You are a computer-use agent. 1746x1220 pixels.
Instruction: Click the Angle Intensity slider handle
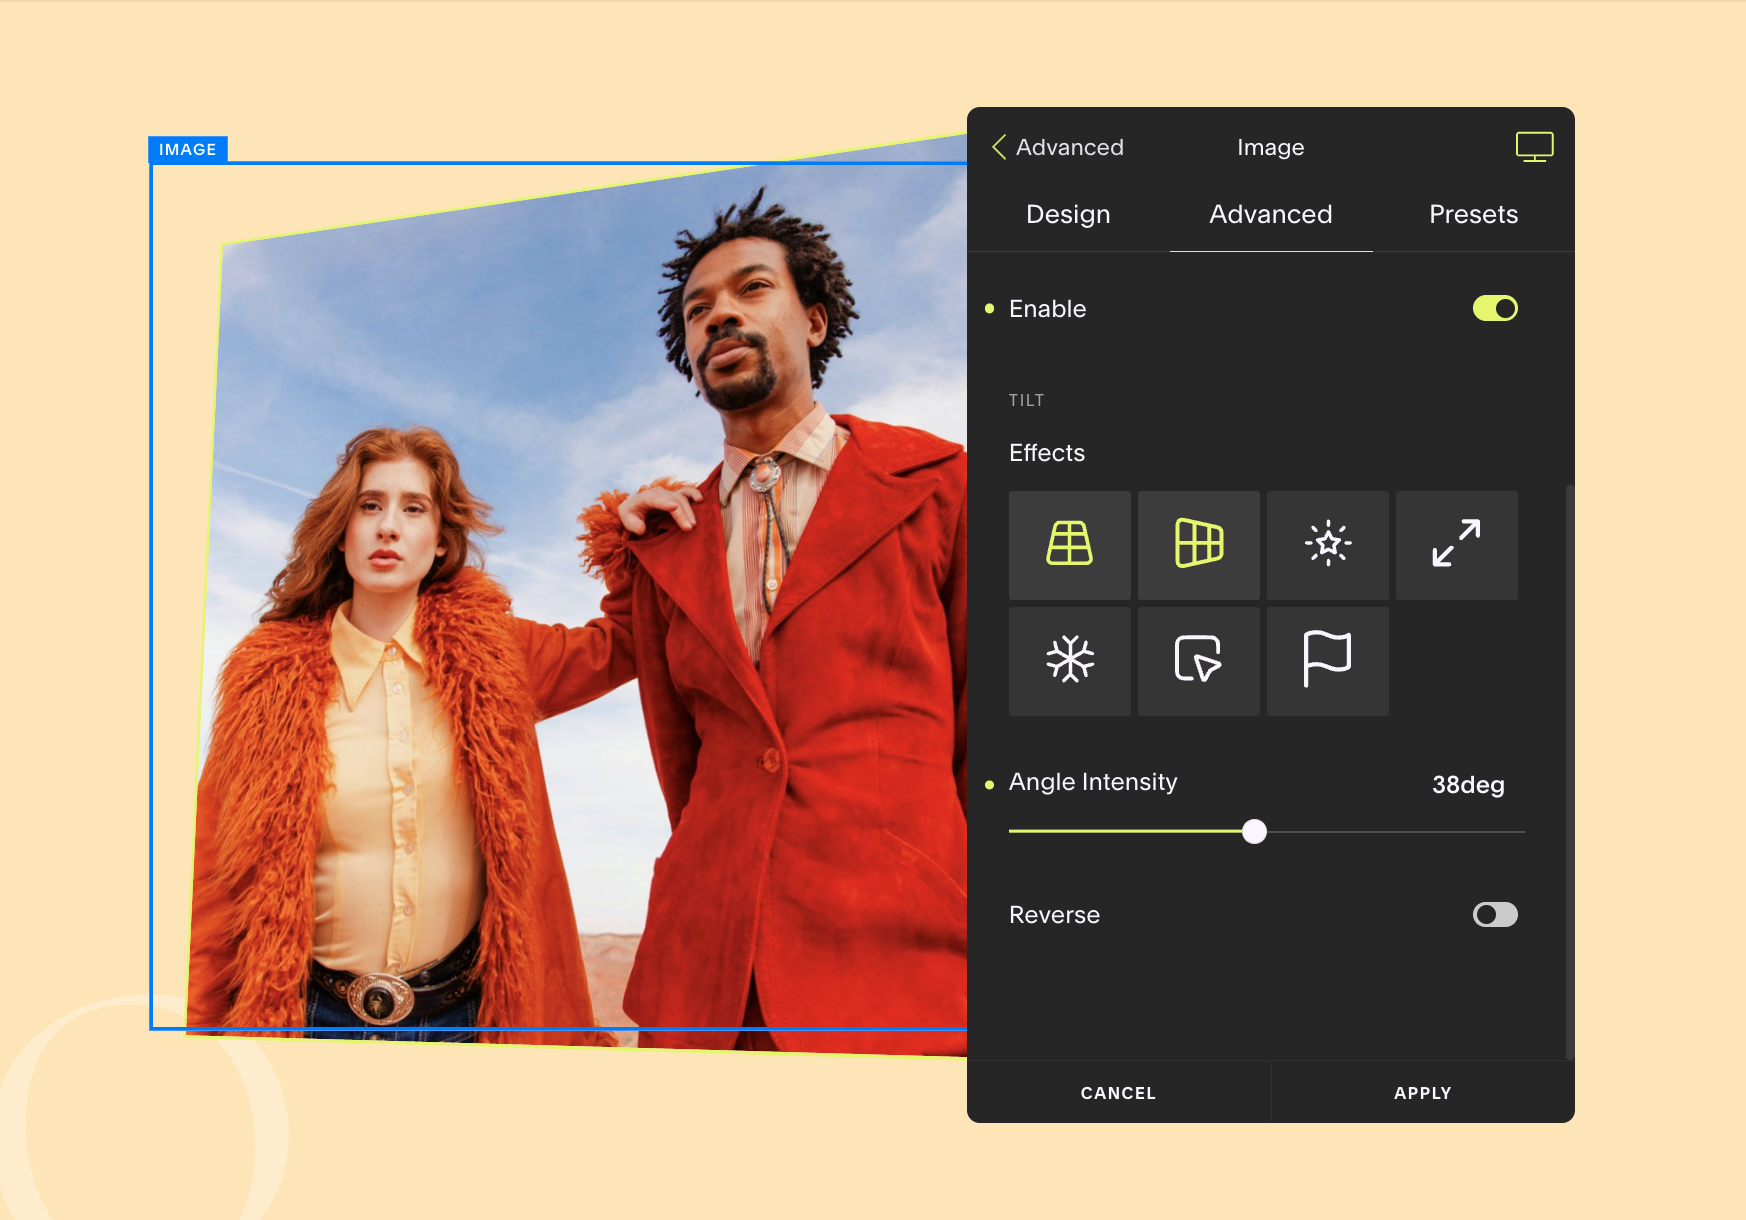(x=1254, y=831)
